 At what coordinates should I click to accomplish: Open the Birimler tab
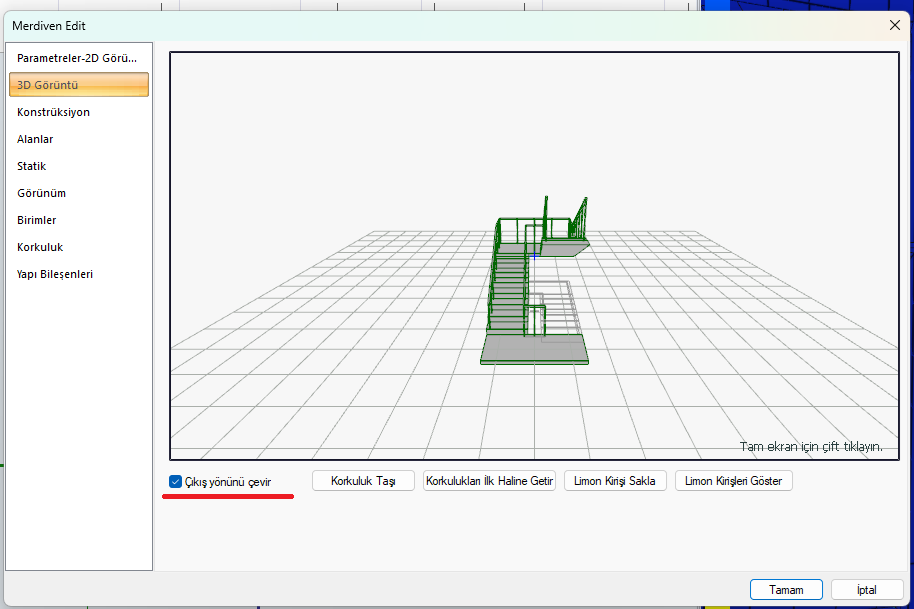pyautogui.click(x=79, y=220)
